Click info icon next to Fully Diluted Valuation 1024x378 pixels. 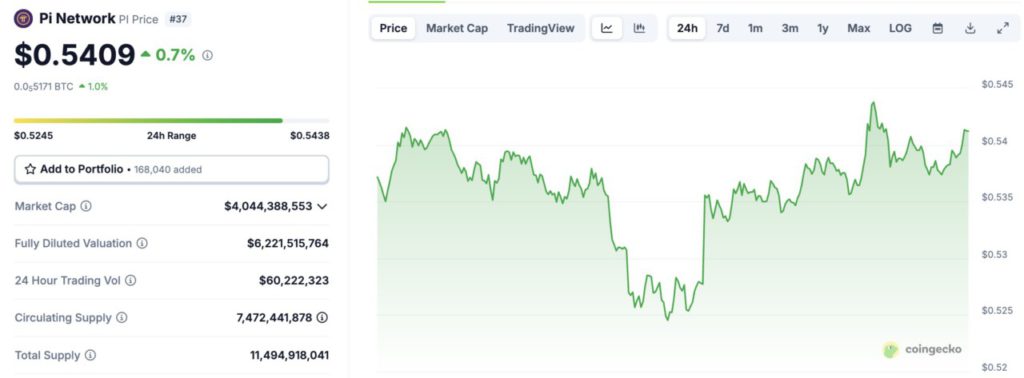(x=142, y=244)
